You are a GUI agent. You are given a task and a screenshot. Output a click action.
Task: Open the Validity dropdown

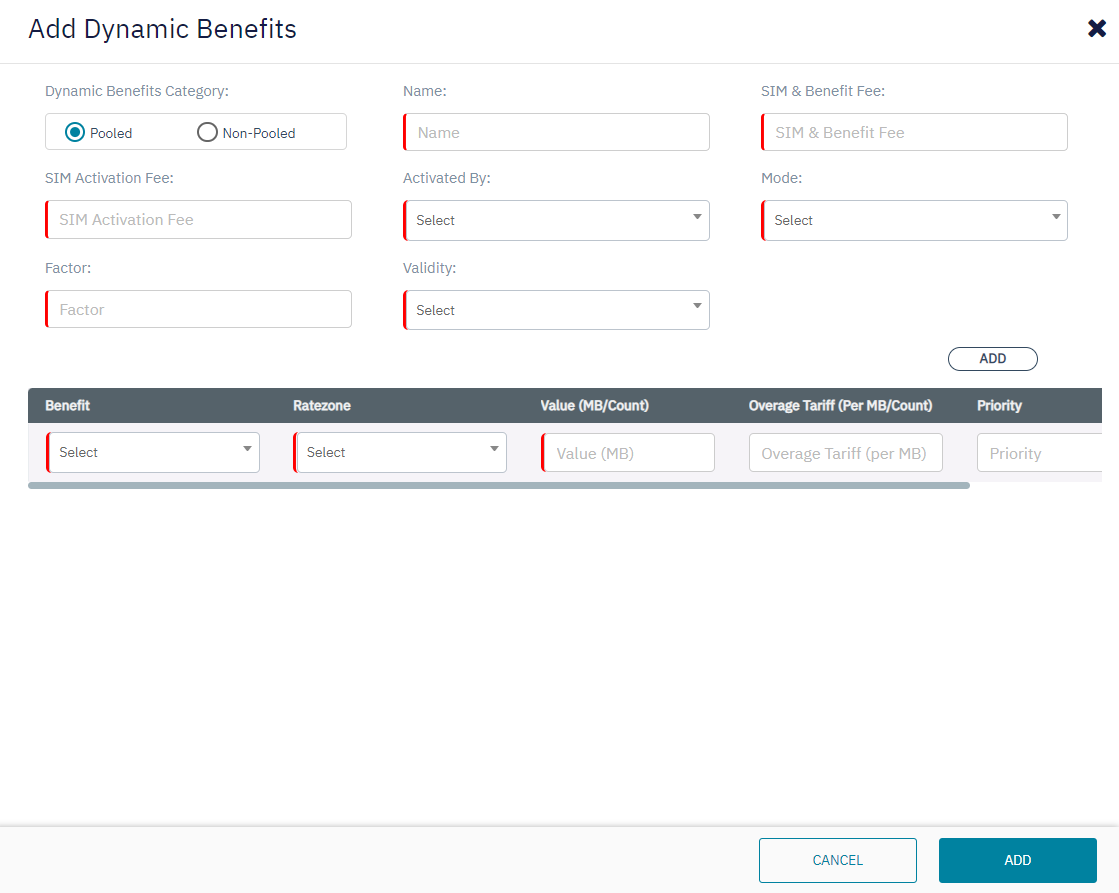[556, 310]
